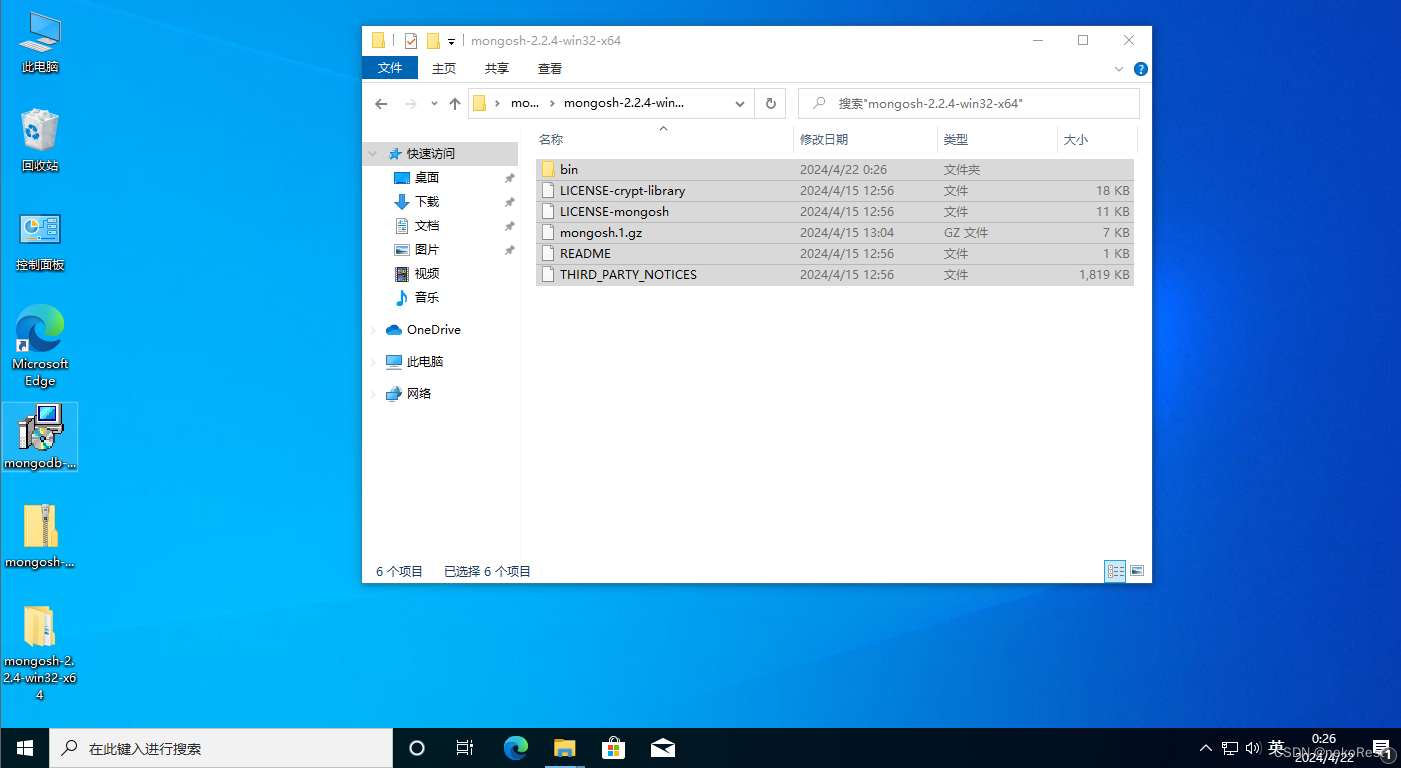Open Explorer help via the blue question mark
This screenshot has height=768, width=1401.
1141,69
